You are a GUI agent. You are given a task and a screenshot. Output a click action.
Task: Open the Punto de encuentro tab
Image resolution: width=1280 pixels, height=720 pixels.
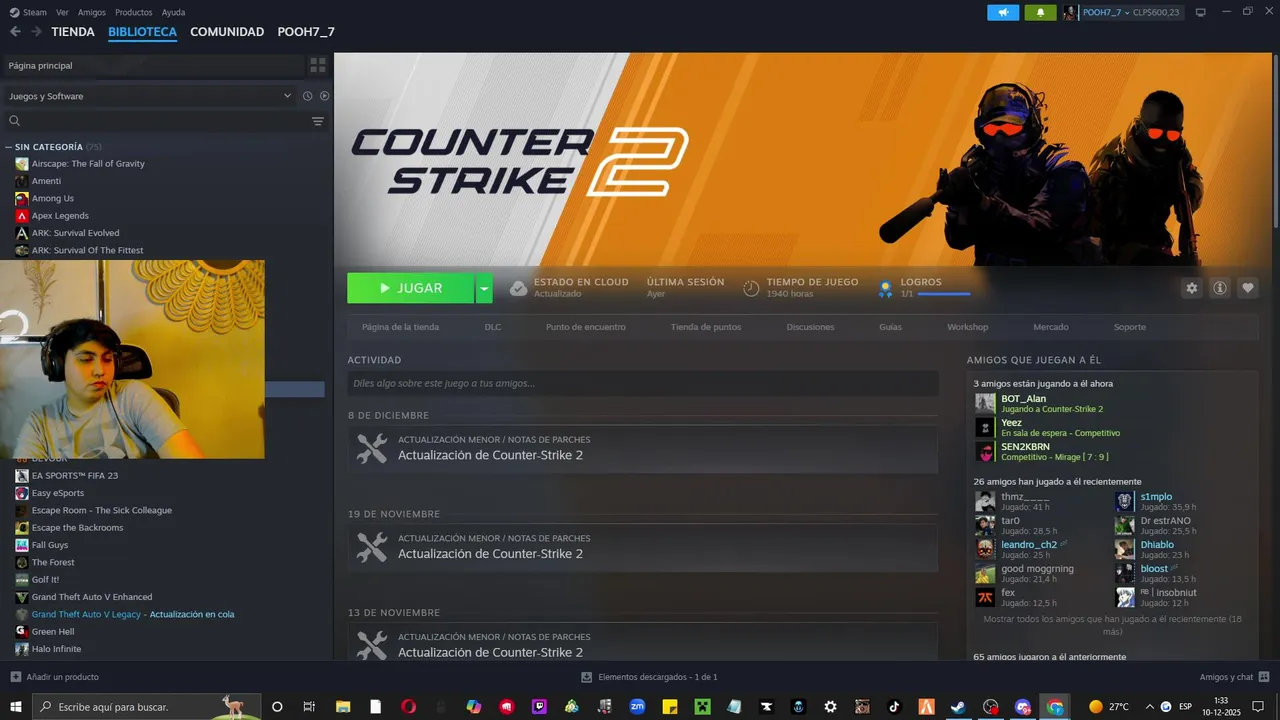[586, 327]
